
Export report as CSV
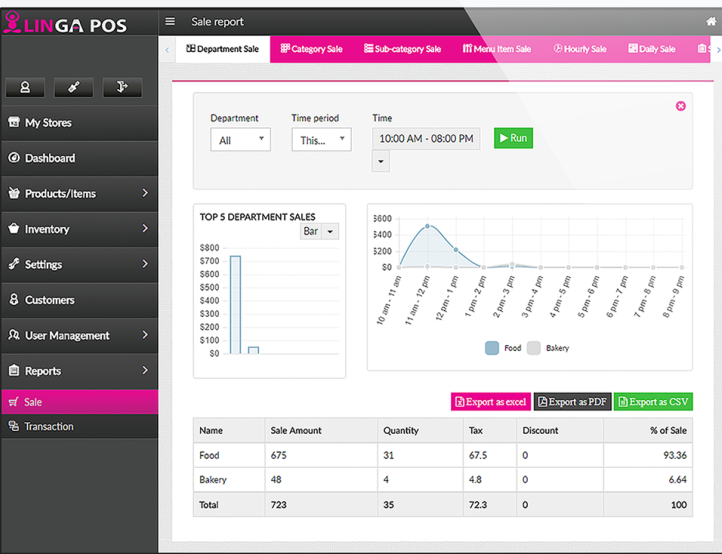point(653,402)
